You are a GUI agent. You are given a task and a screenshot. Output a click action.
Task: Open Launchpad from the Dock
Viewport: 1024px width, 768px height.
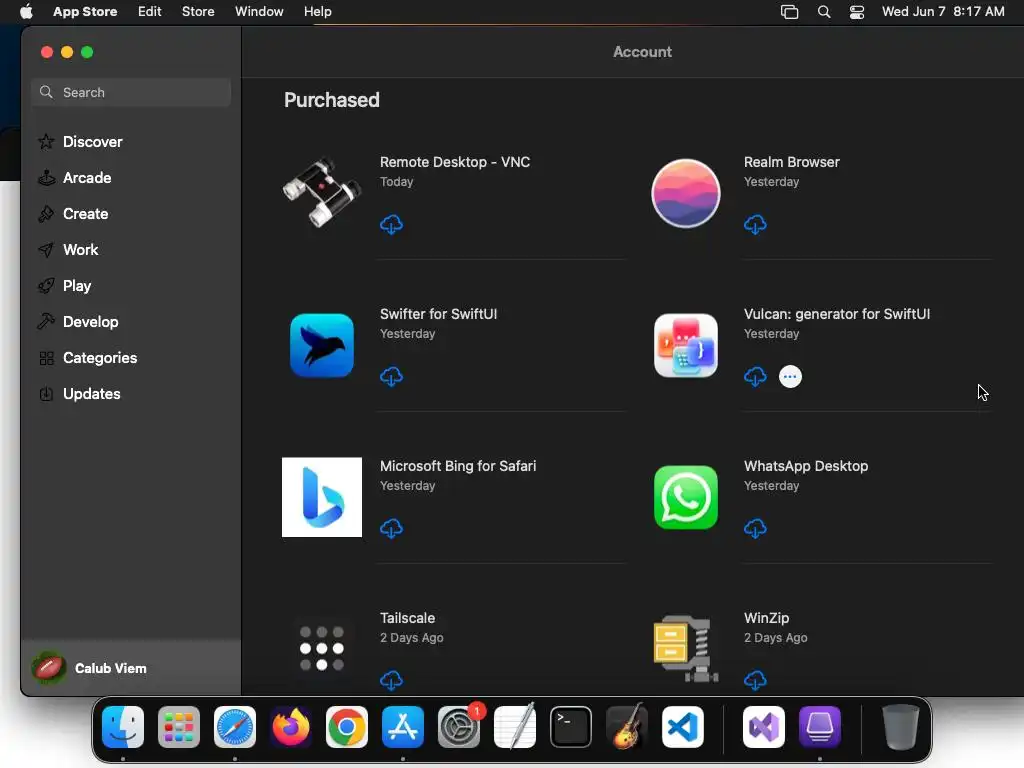click(179, 727)
